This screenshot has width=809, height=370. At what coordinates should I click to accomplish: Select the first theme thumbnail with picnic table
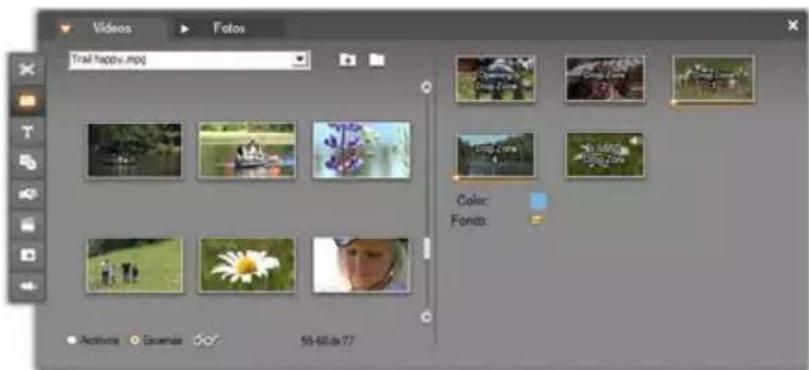pos(496,78)
